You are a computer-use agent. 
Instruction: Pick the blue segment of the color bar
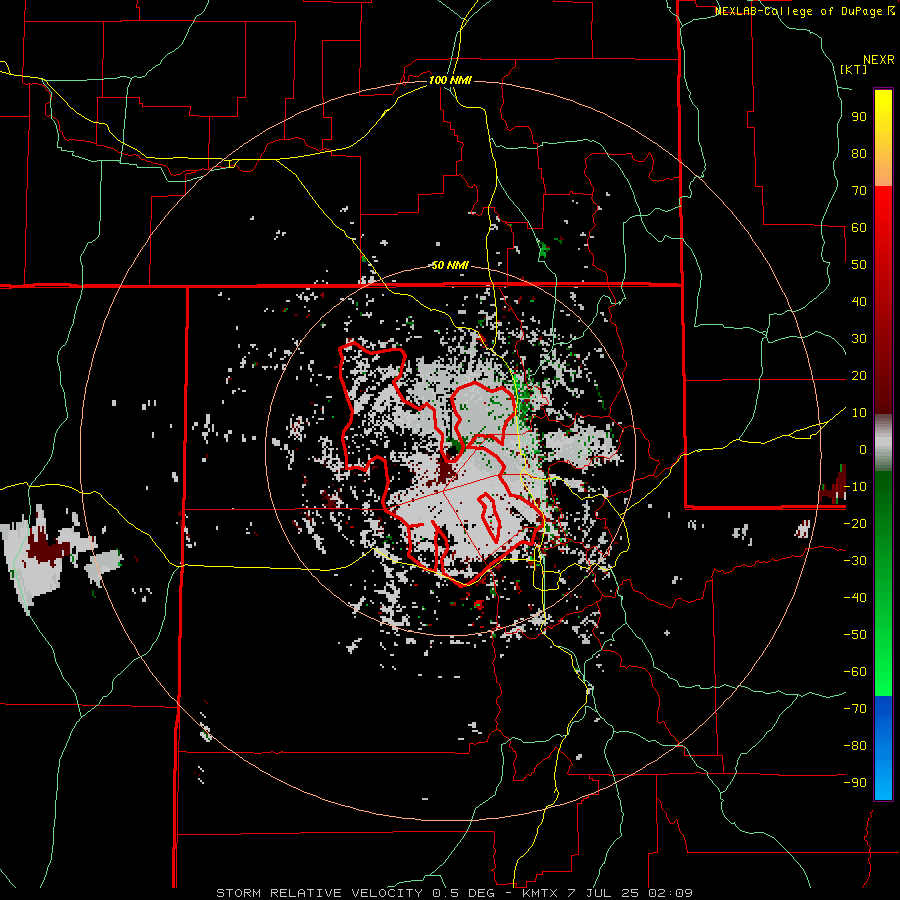pos(883,748)
